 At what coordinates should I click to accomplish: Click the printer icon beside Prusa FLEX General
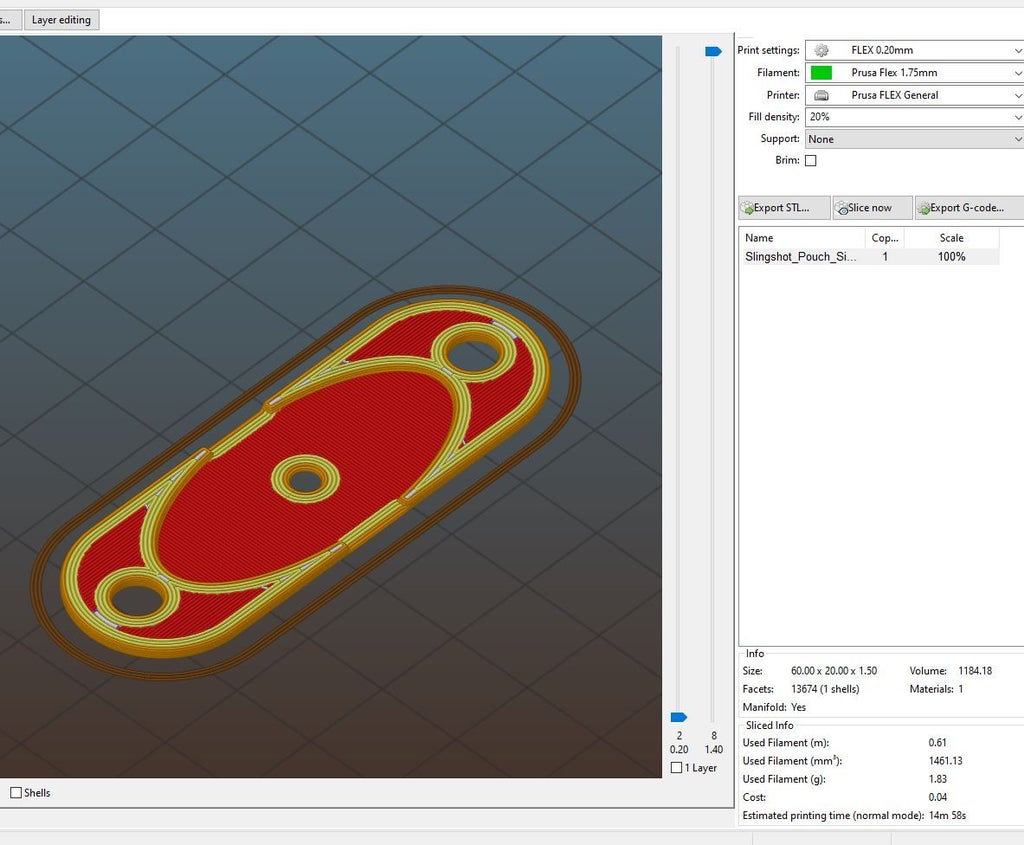[821, 96]
